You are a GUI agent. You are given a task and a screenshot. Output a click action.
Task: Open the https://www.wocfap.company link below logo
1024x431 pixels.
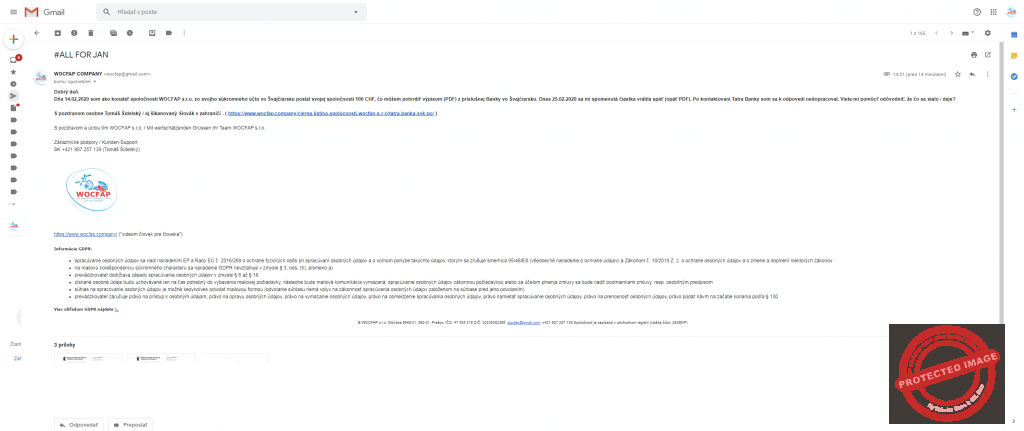[85, 234]
